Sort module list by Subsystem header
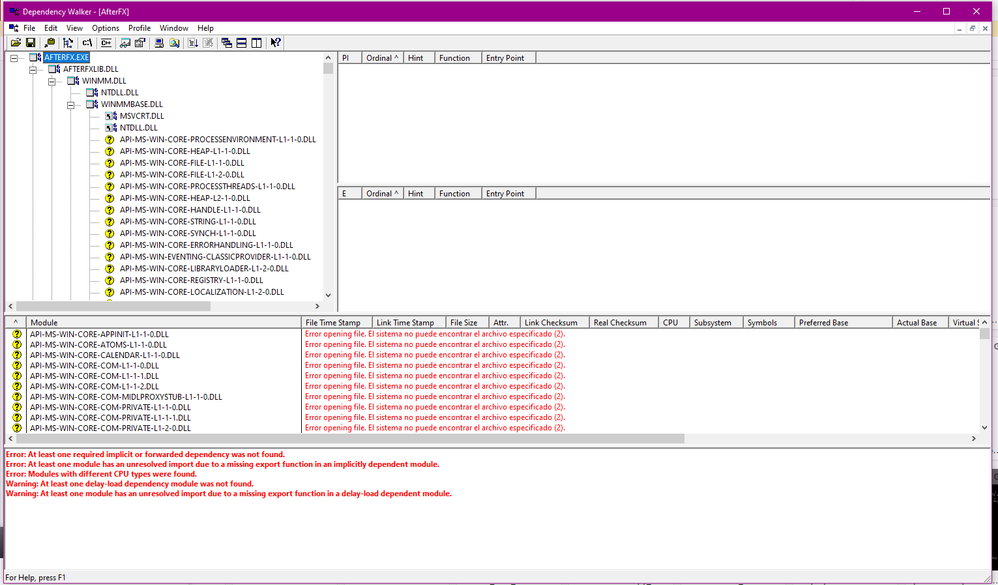 click(x=716, y=323)
